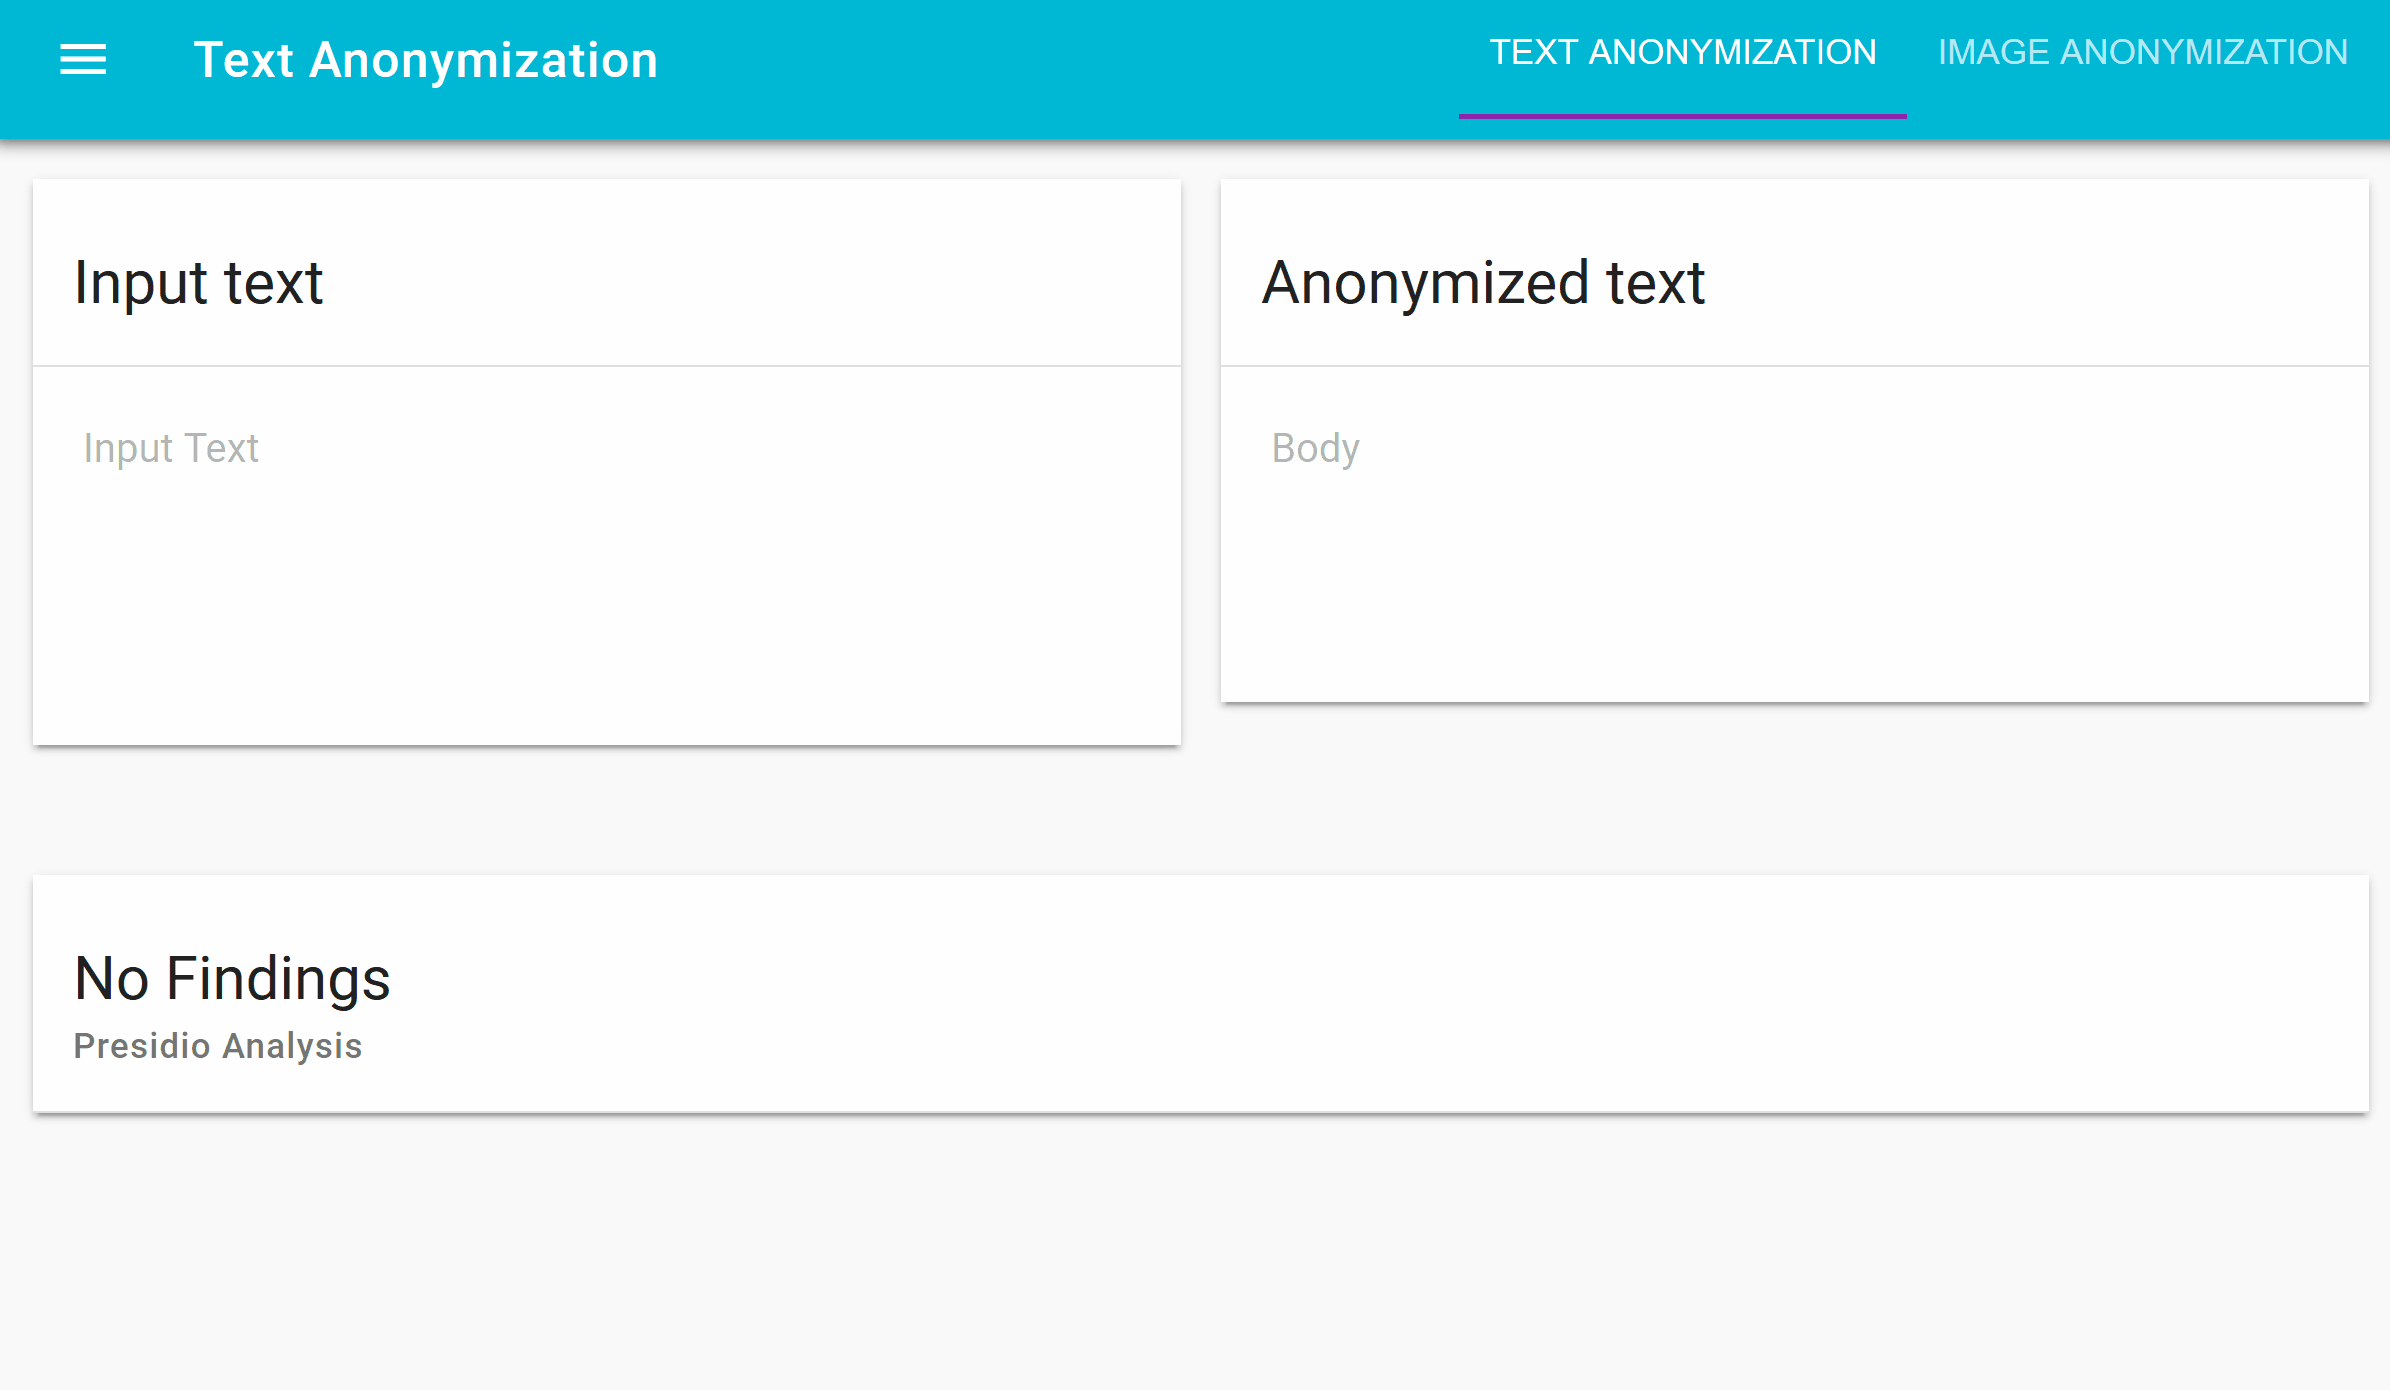Viewport: 2390px width, 1390px height.
Task: Click the Anonymized text card heading
Action: coord(1483,283)
